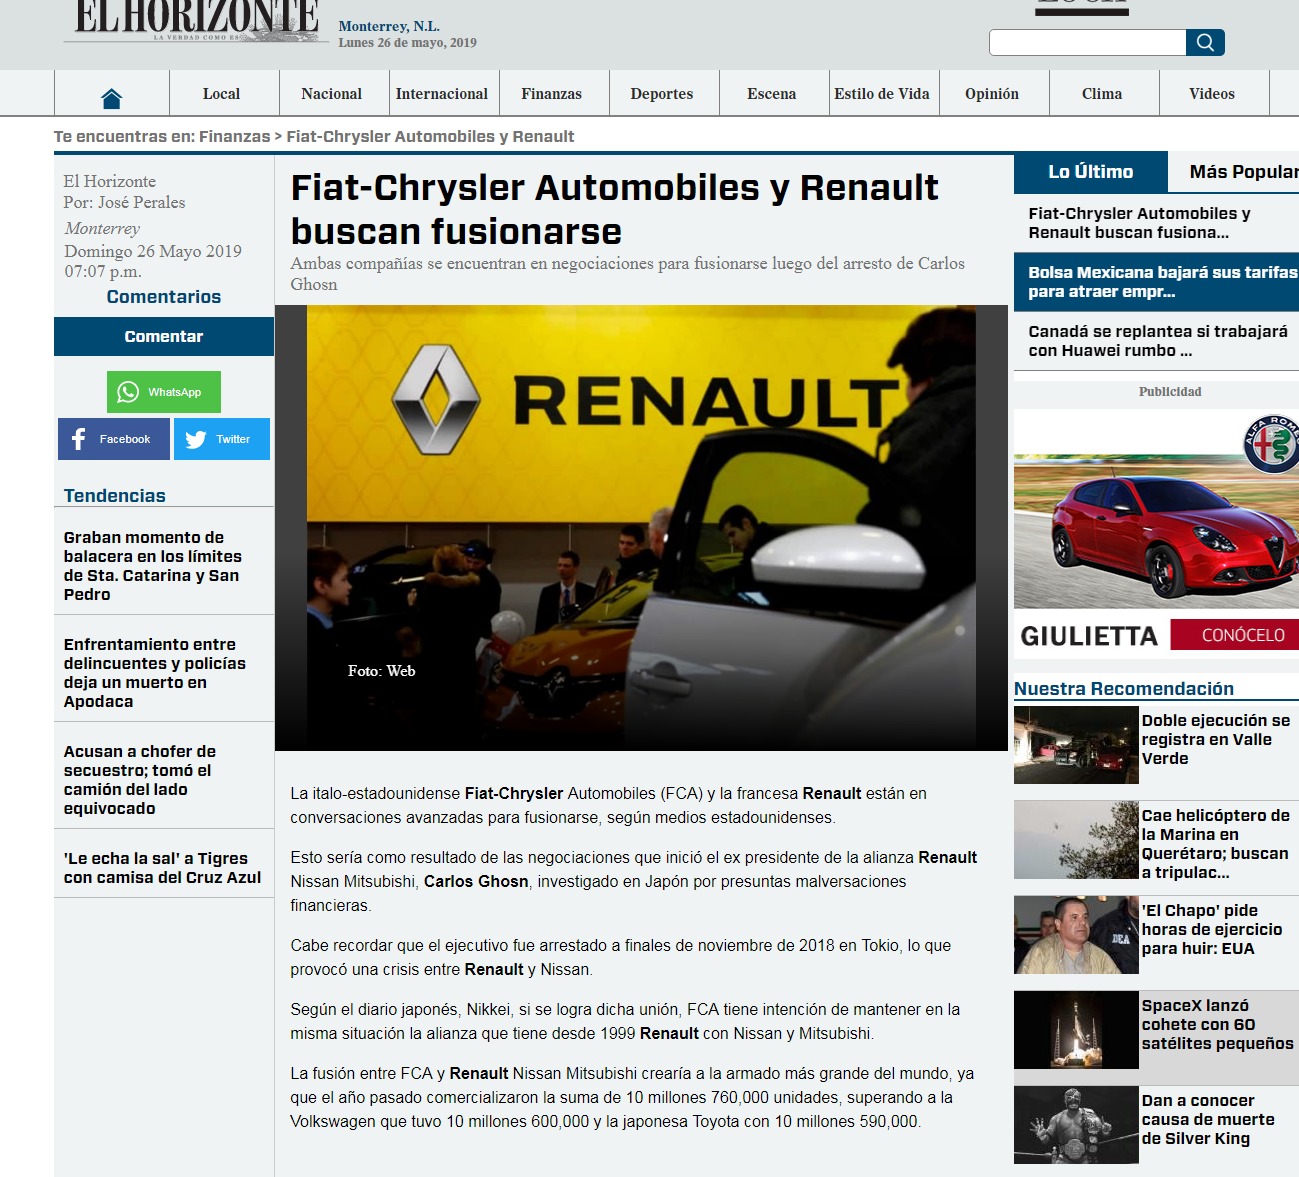Click the date 'Lunes 26 de mayo, 2019'
1299x1177 pixels.
[x=407, y=42]
